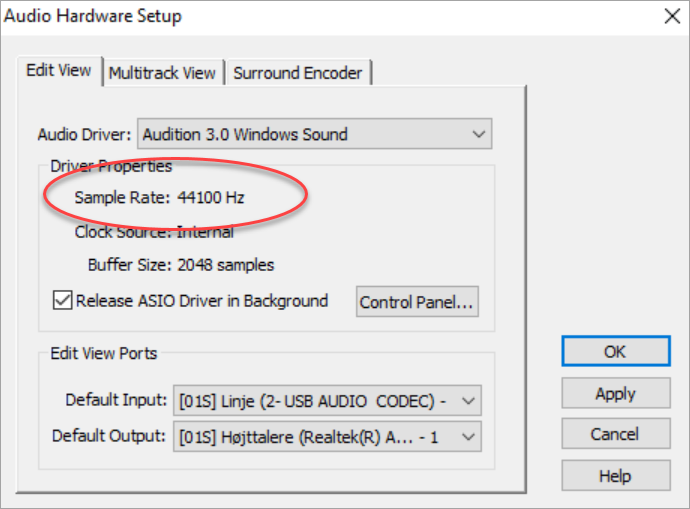Image resolution: width=690 pixels, height=509 pixels.
Task: Toggle Release ASIO Driver in Background checkbox
Action: coord(62,301)
